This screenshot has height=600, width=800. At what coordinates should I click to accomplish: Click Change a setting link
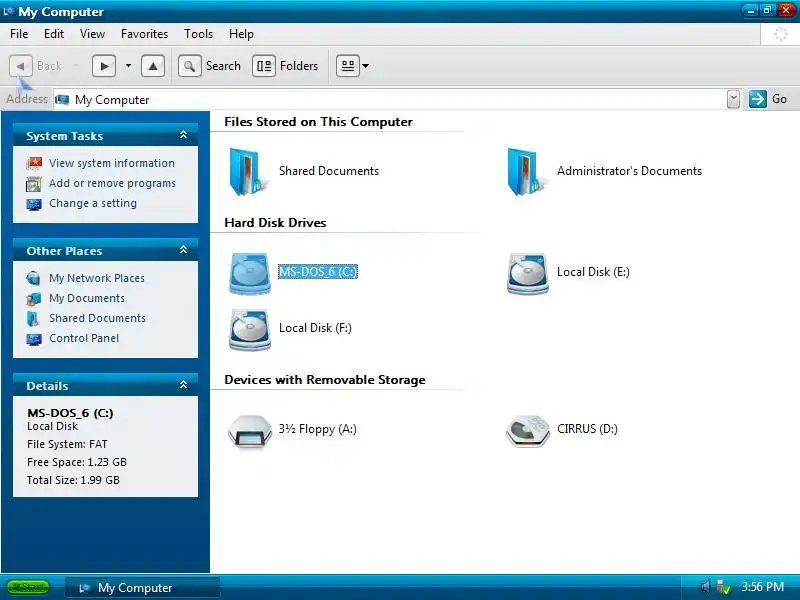pyautogui.click(x=93, y=203)
